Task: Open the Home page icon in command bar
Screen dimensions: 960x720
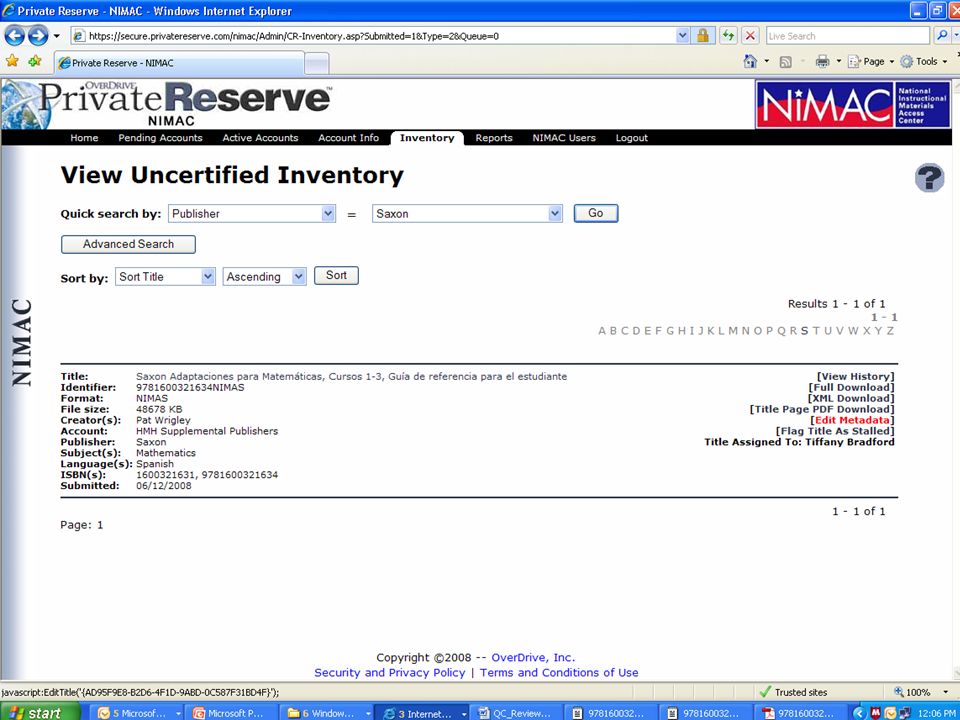Action: (750, 61)
